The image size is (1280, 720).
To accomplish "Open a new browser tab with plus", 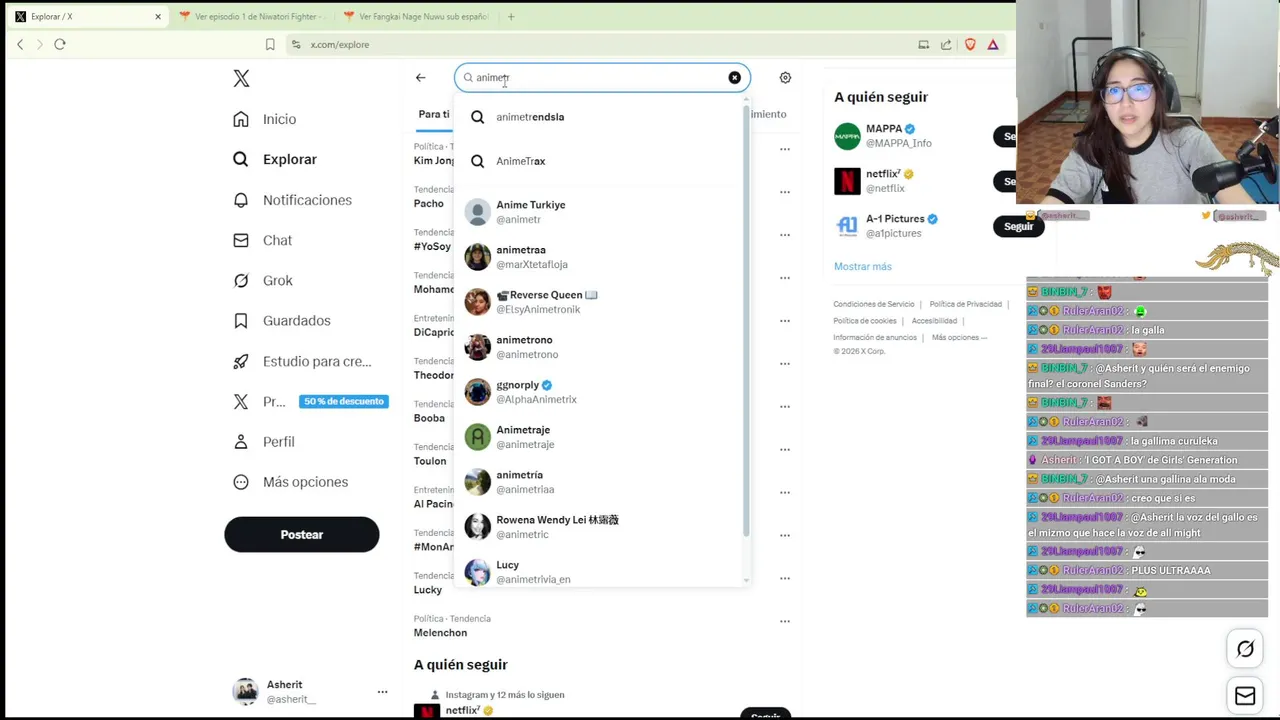I will pos(511,16).
